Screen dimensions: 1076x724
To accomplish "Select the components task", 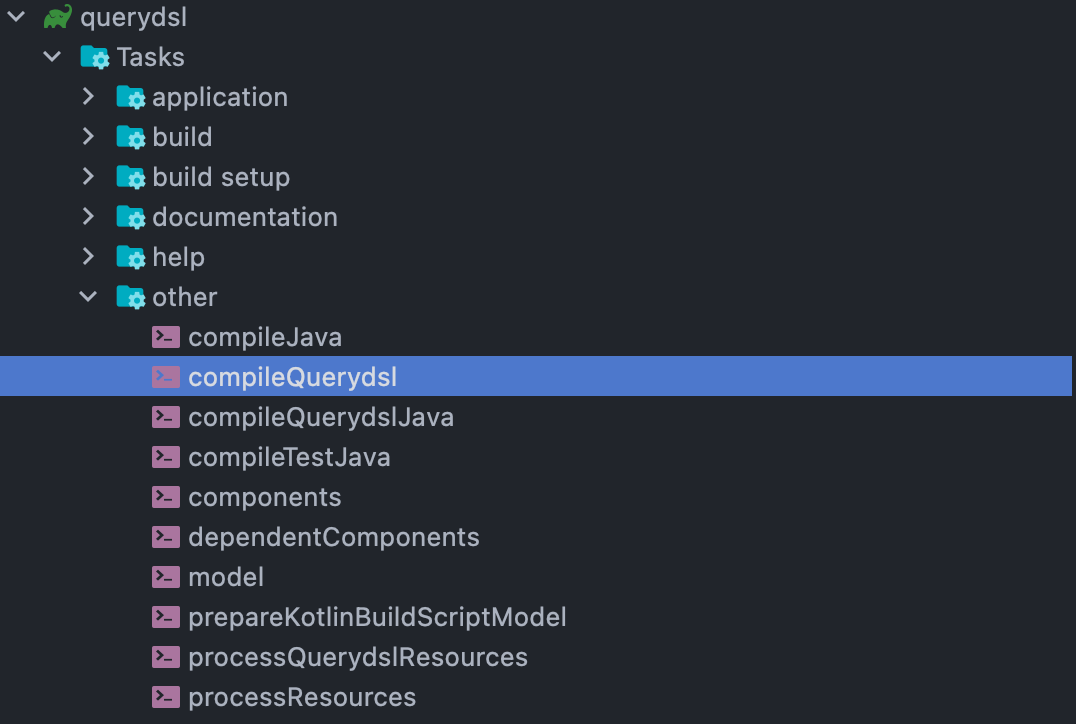I will point(265,497).
